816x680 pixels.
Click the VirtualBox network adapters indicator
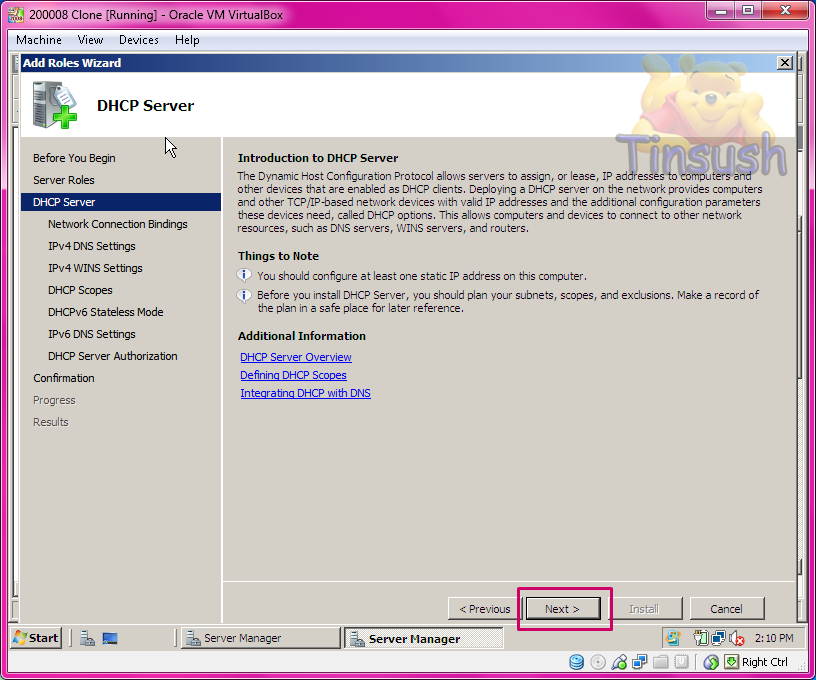click(640, 662)
